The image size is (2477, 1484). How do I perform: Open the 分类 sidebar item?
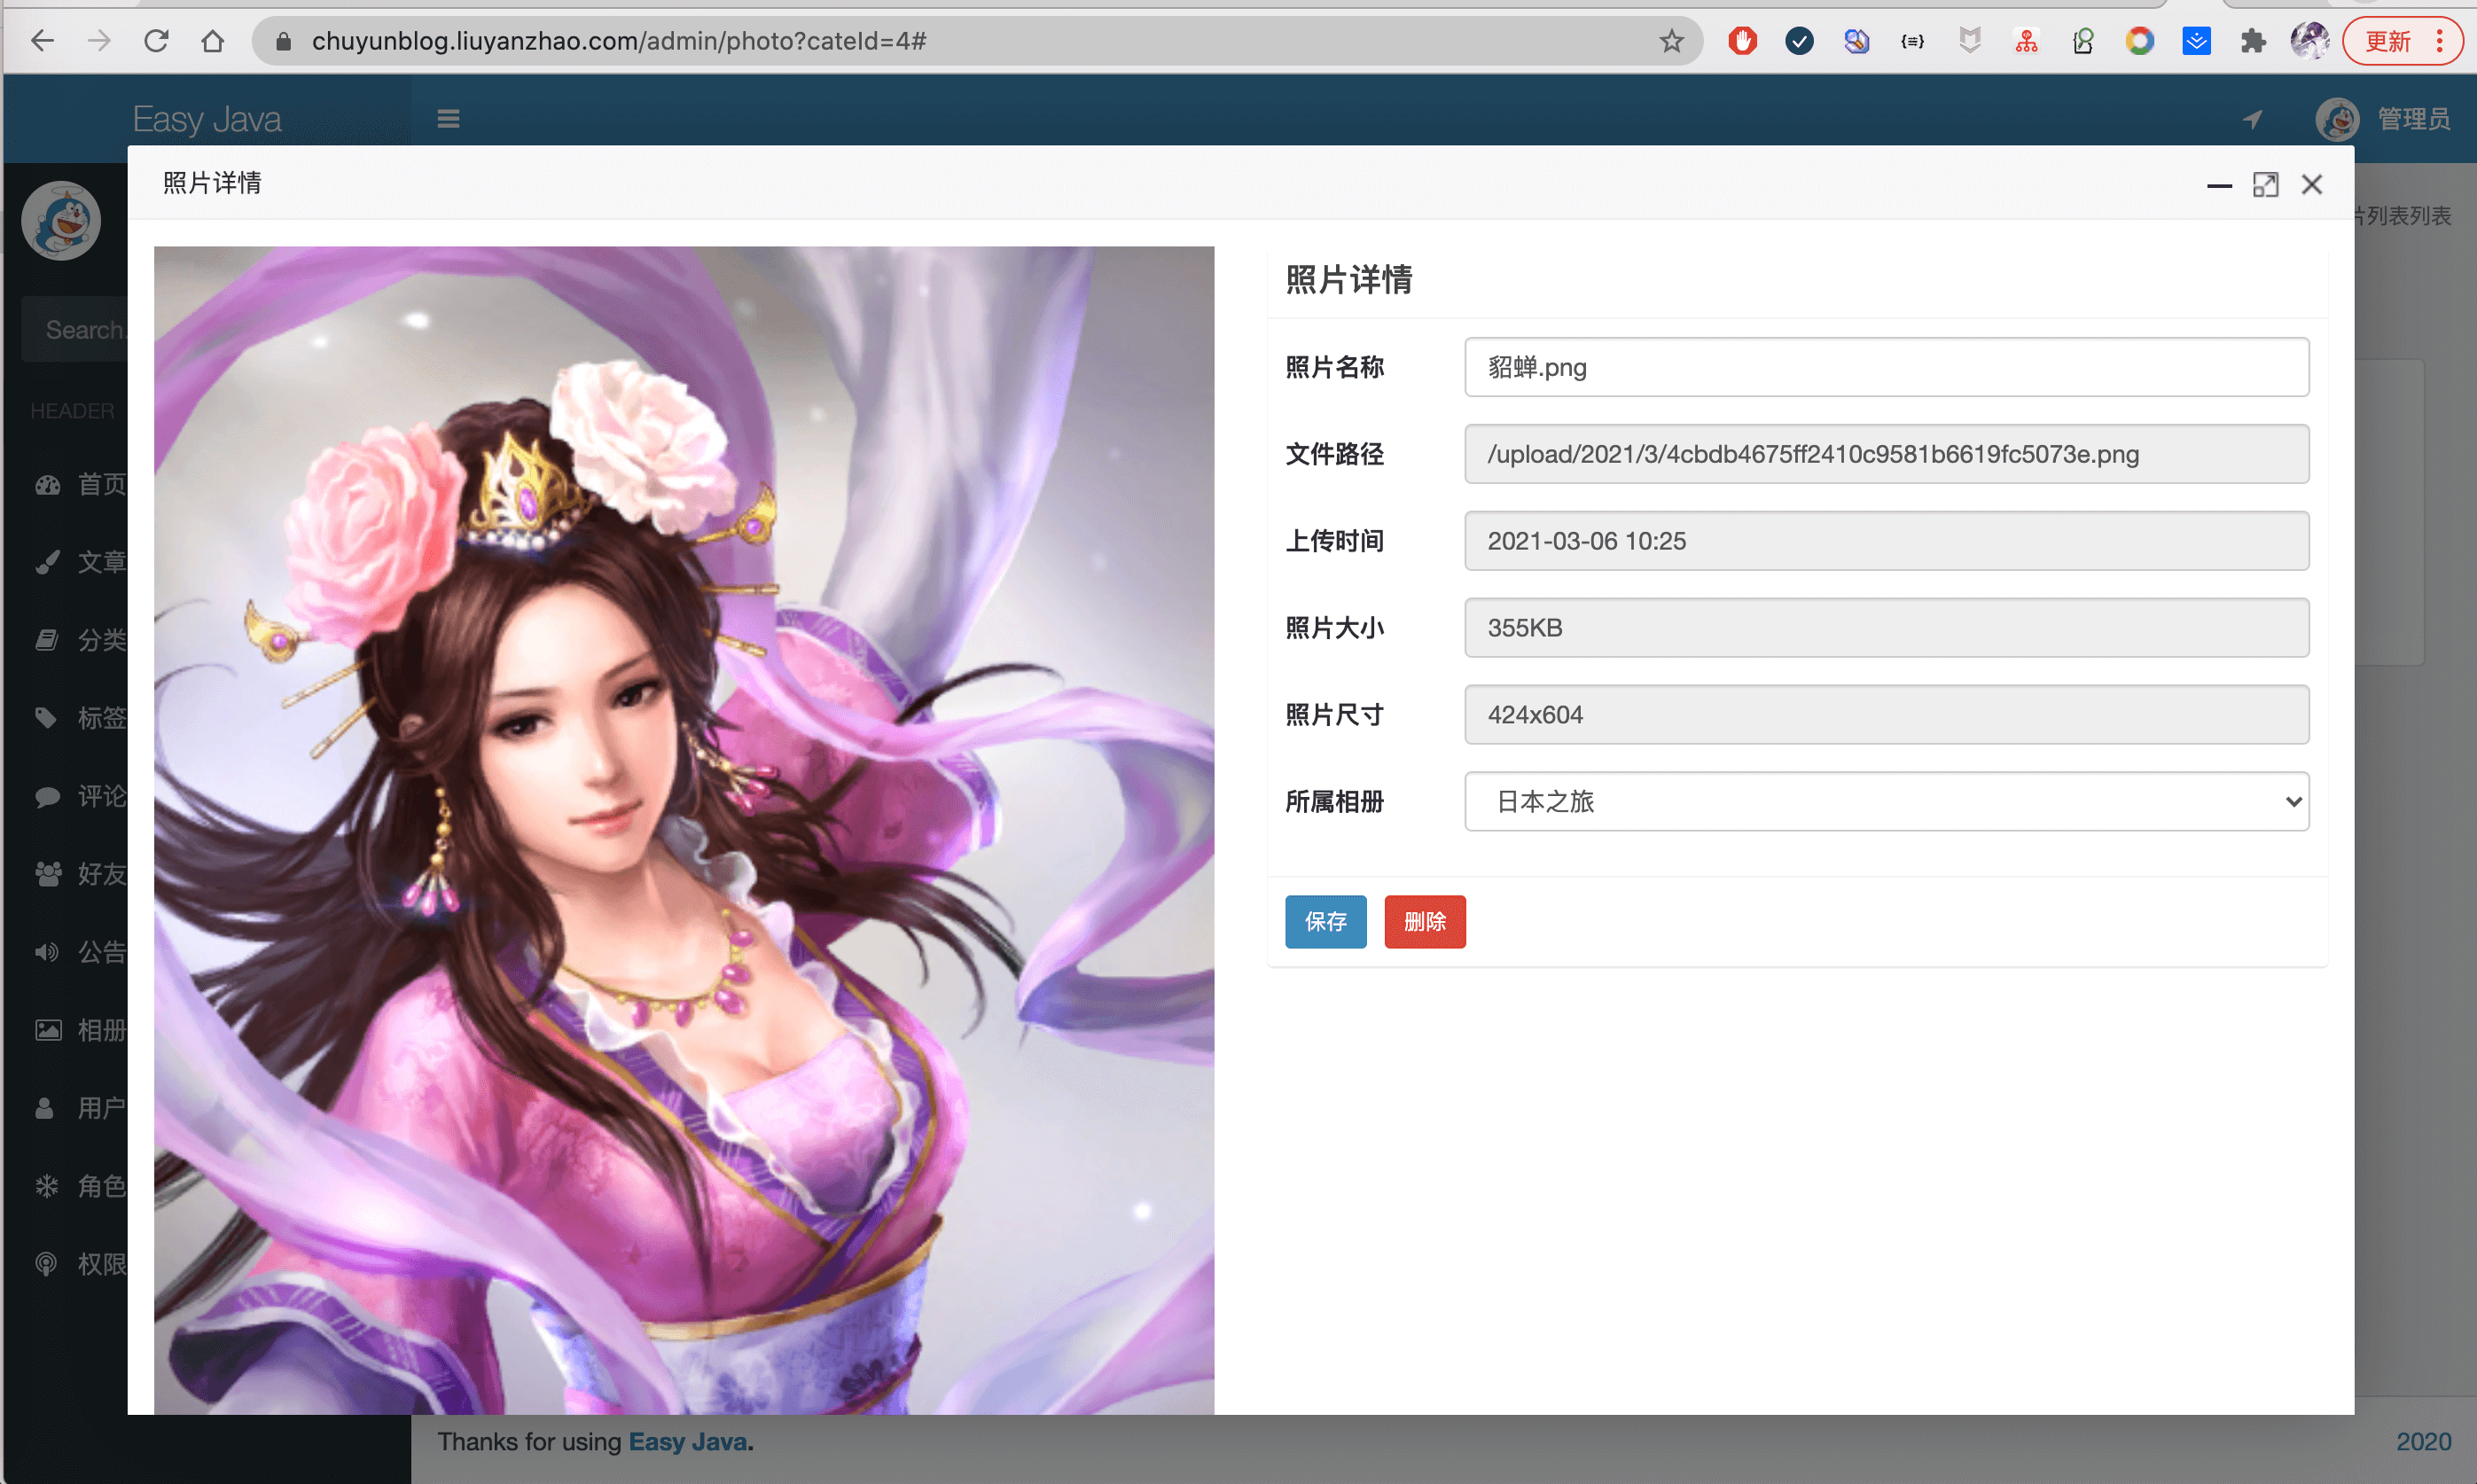[80, 641]
